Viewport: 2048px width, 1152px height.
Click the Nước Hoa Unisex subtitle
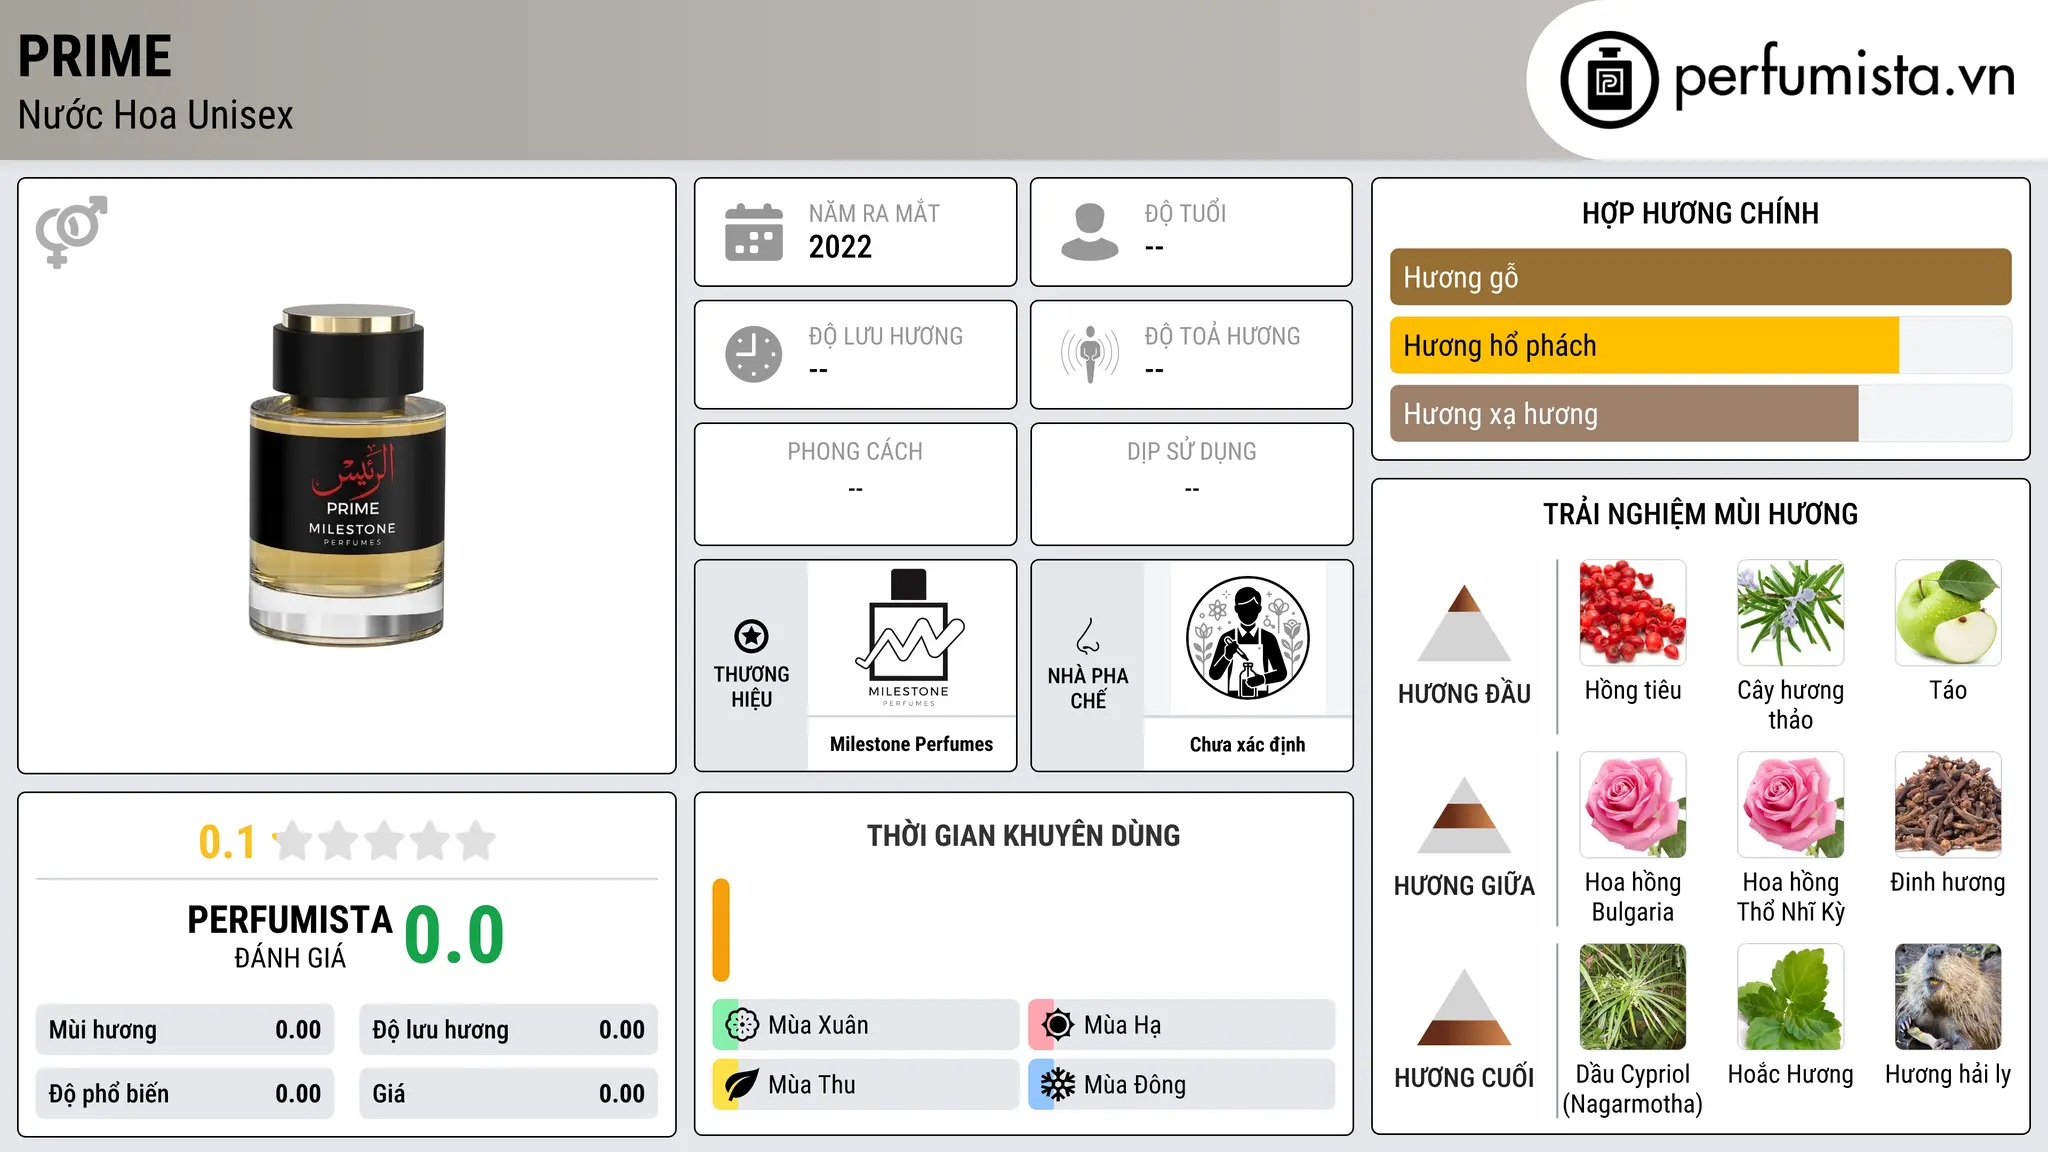(156, 115)
